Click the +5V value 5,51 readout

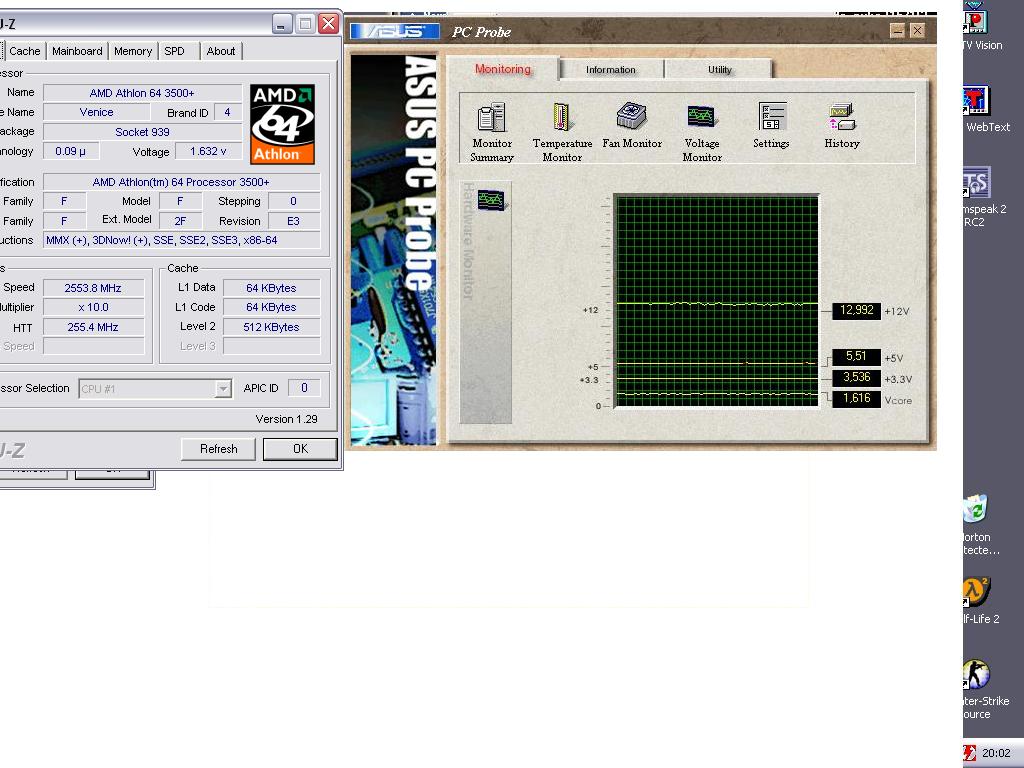point(856,357)
